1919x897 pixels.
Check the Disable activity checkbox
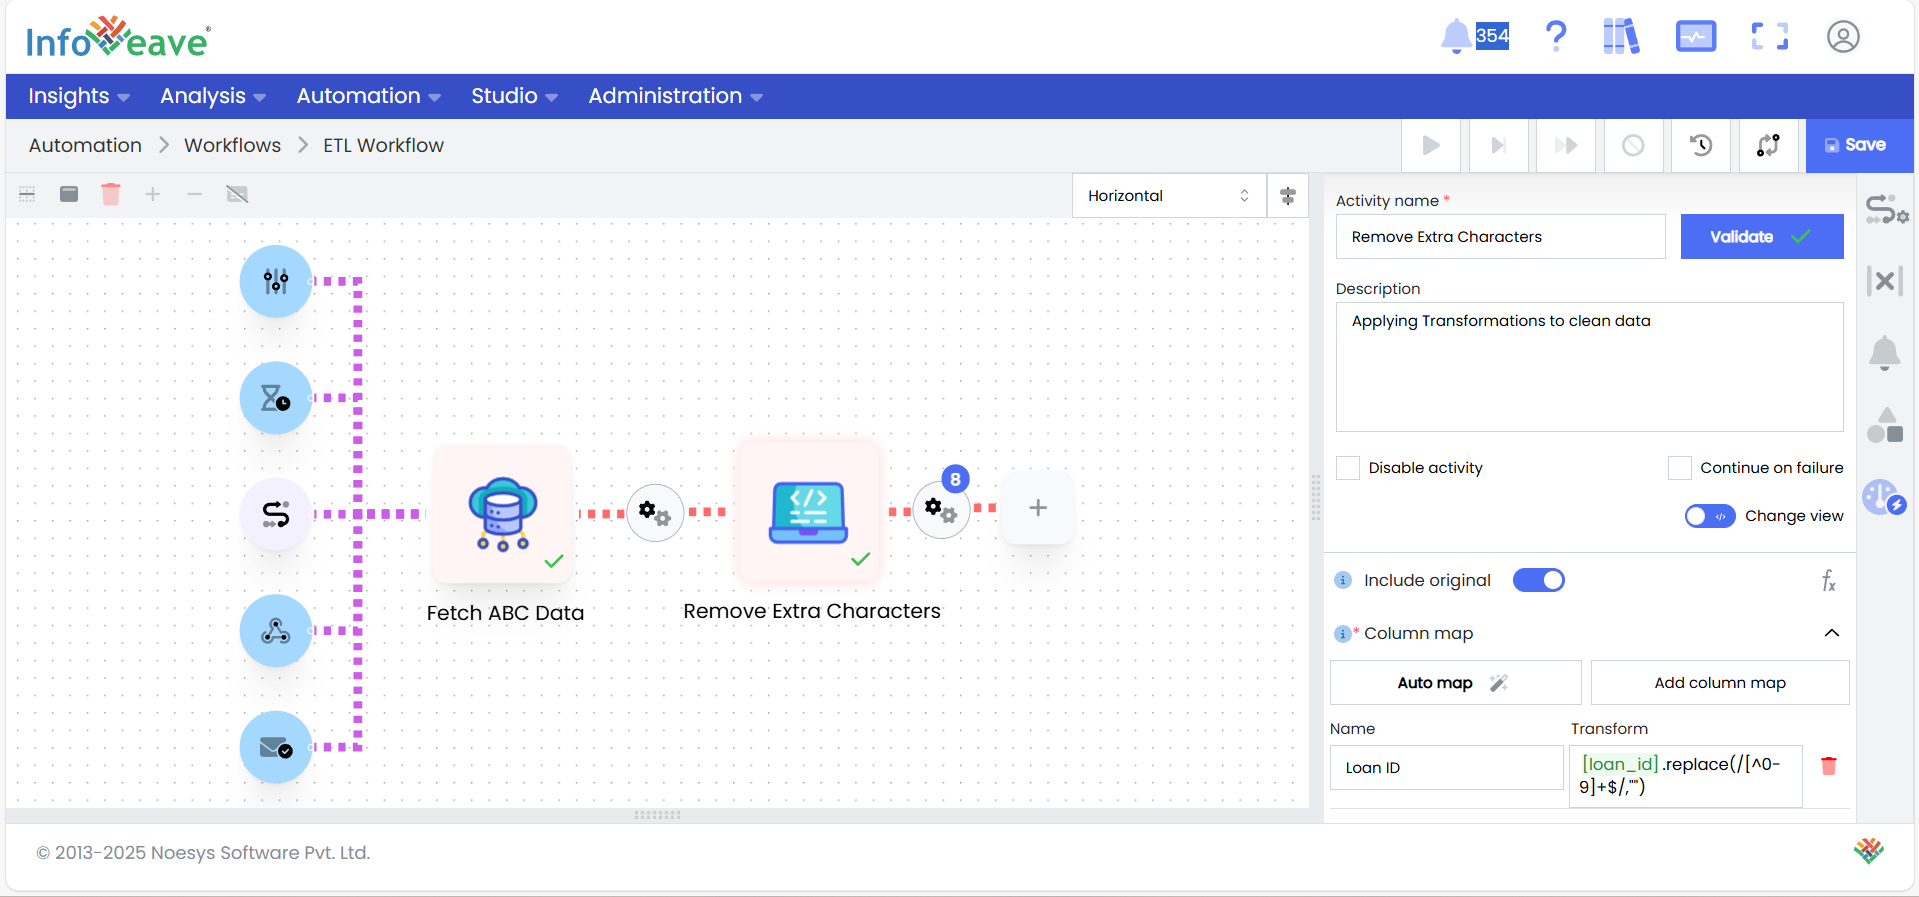[1348, 468]
